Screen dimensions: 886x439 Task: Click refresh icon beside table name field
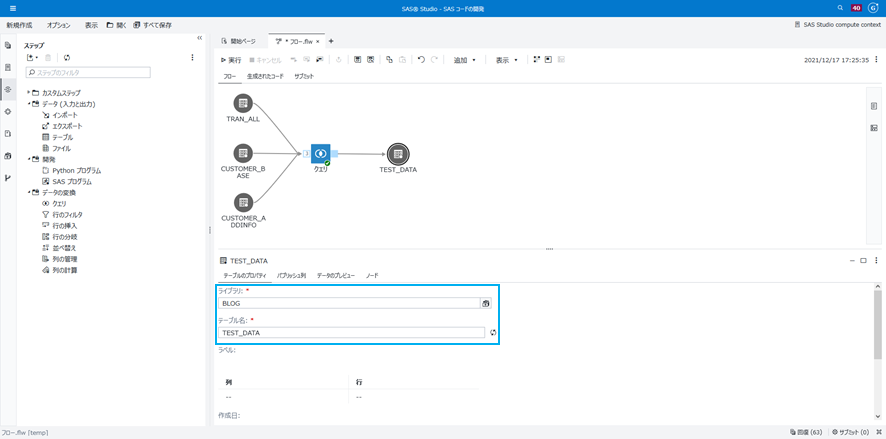493,333
